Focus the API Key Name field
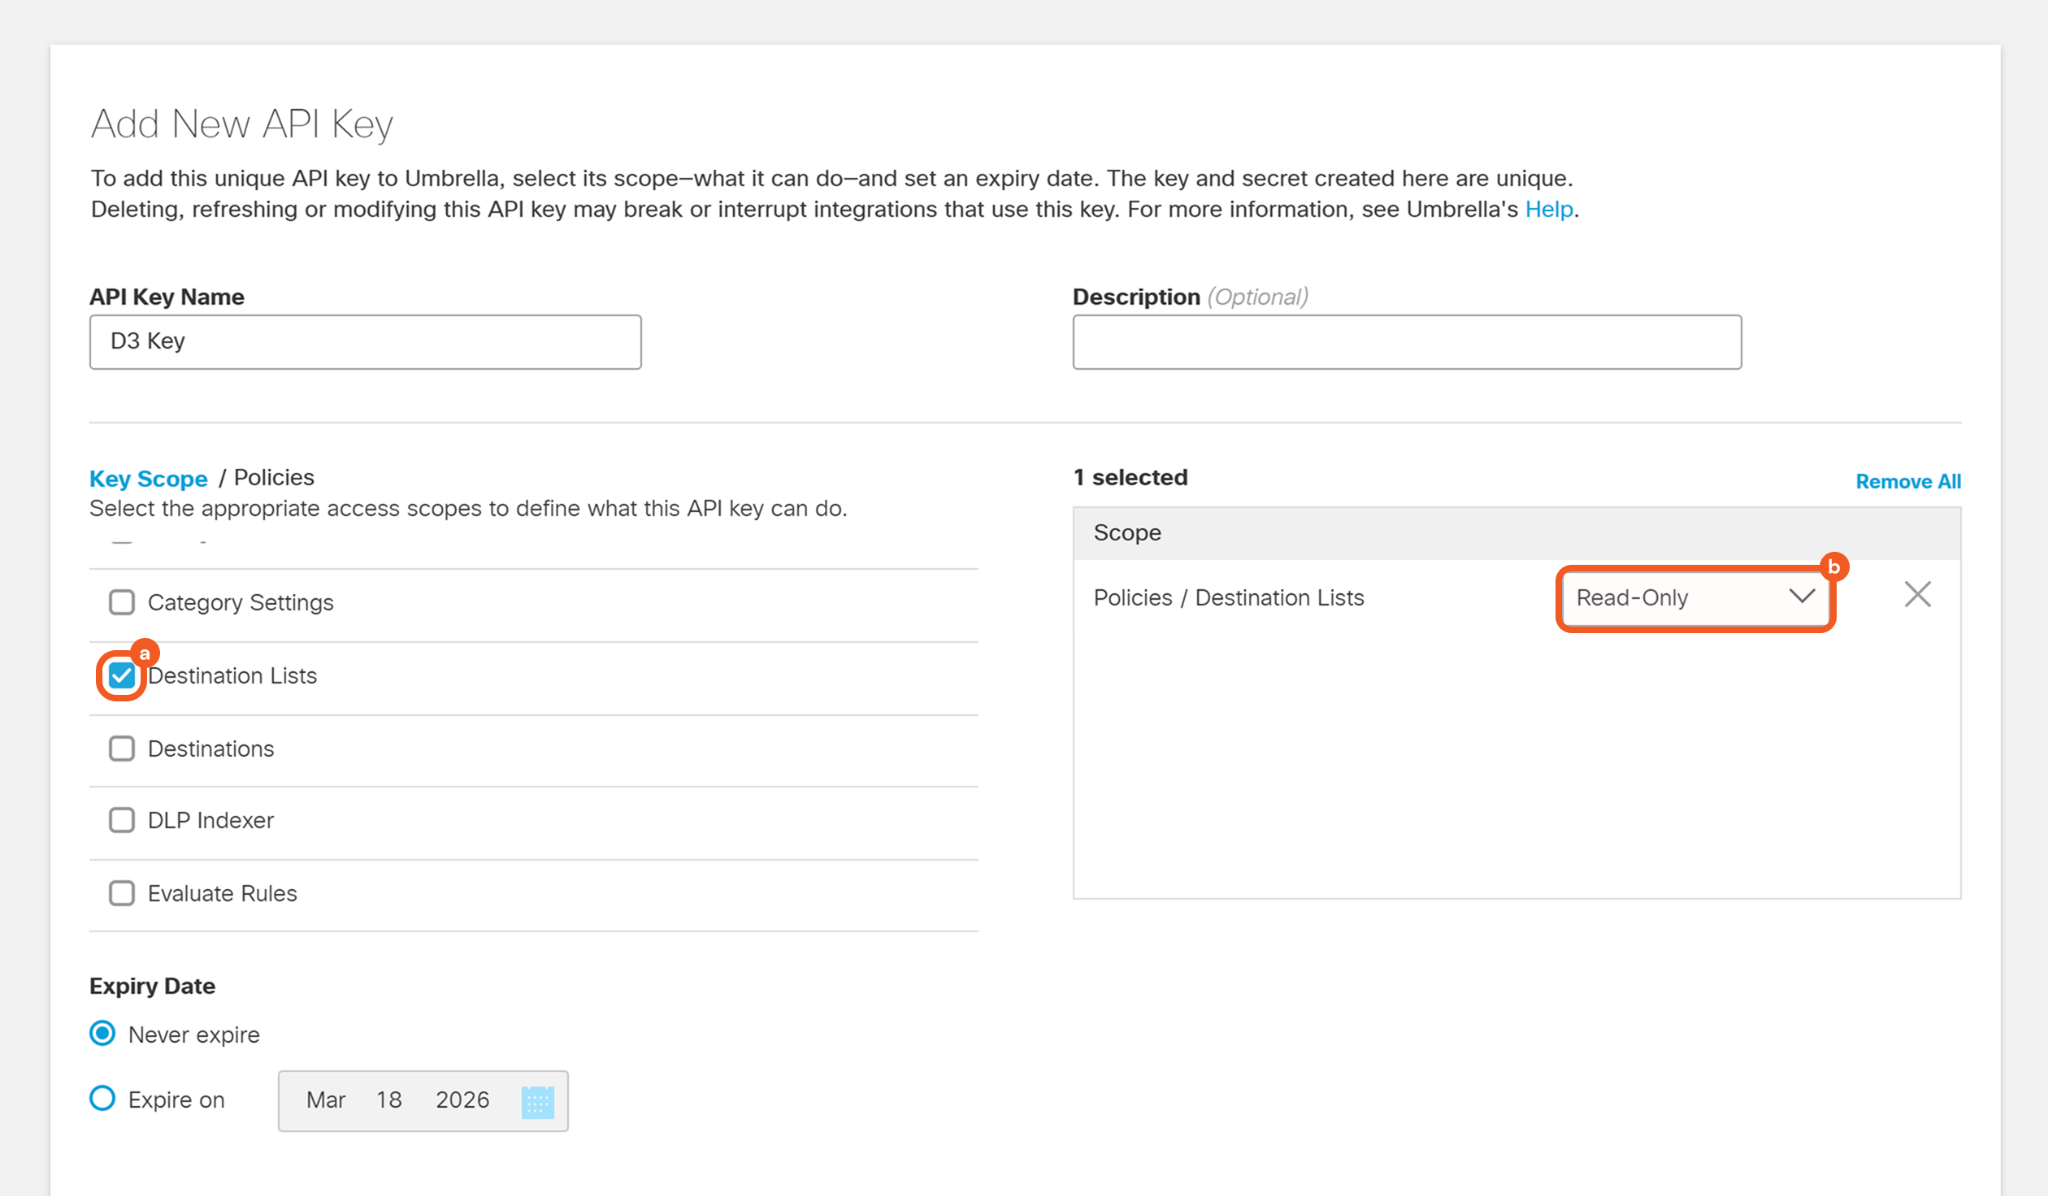Screen dimensions: 2048x1196 pyautogui.click(x=365, y=342)
